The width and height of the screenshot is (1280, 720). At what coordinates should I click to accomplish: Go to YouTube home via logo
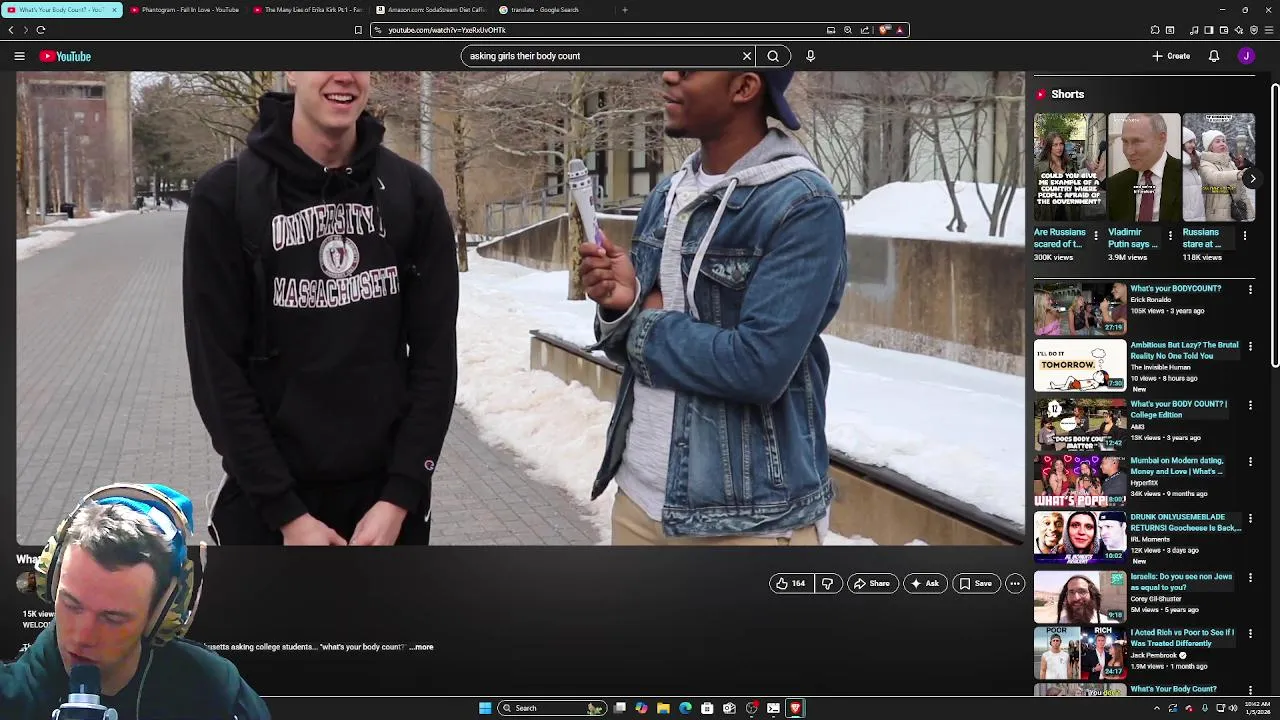[65, 56]
